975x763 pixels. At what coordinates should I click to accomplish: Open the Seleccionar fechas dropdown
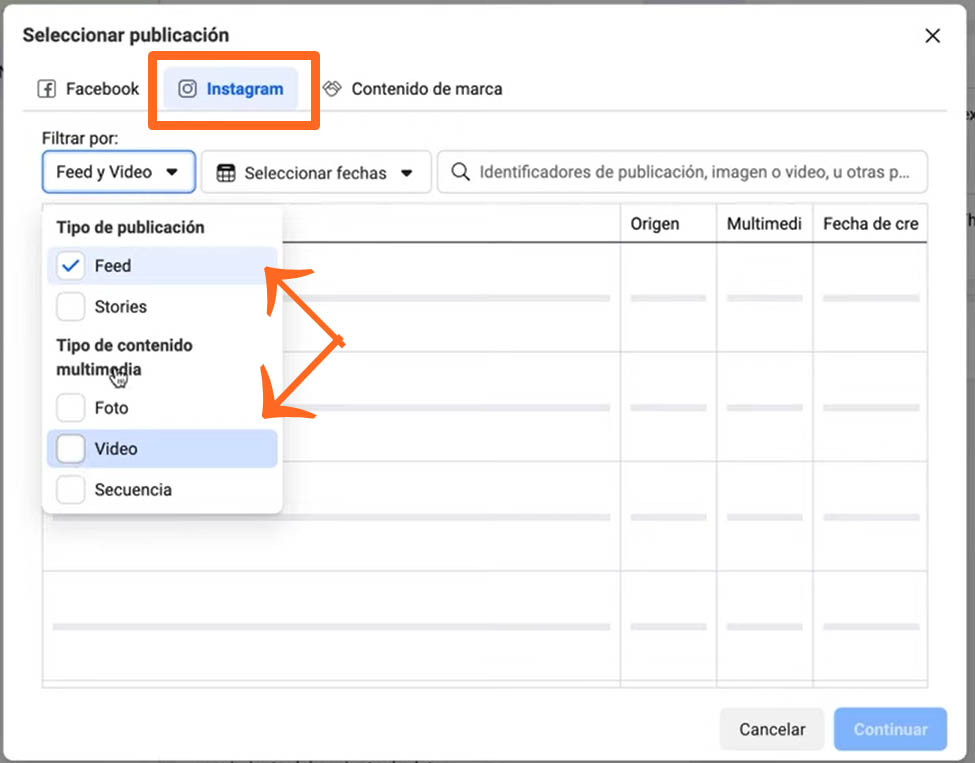pyautogui.click(x=315, y=172)
